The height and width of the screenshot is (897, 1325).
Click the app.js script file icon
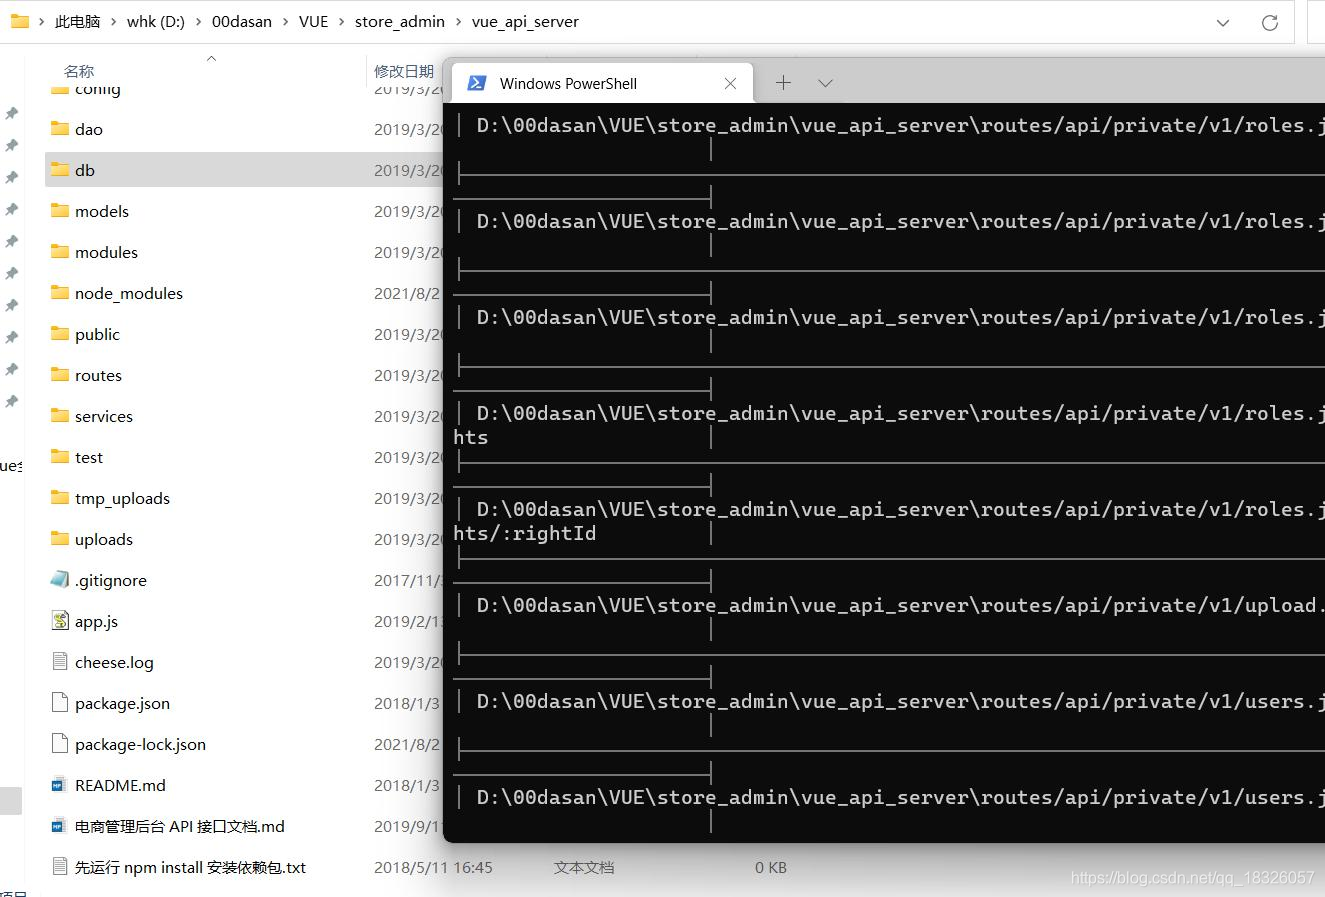coord(60,620)
